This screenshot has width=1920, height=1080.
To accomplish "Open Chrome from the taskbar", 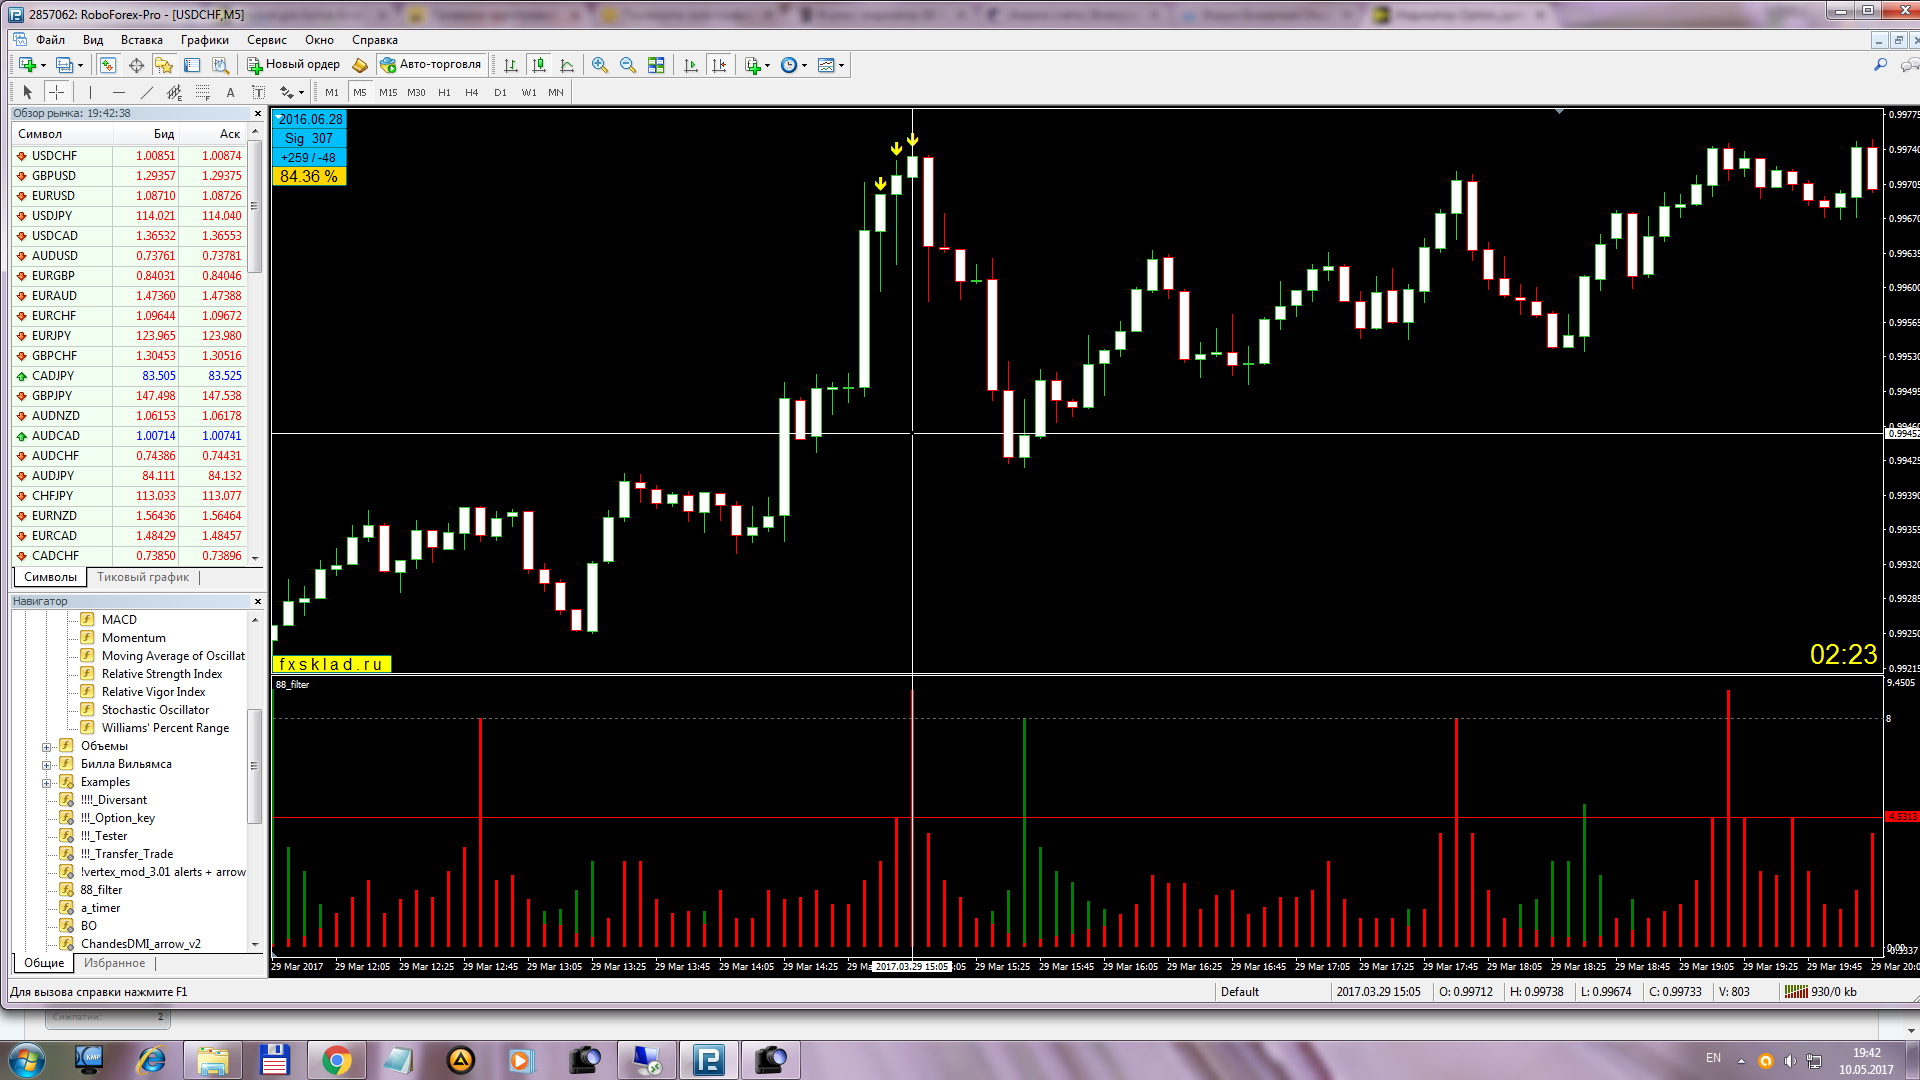I will click(337, 1060).
